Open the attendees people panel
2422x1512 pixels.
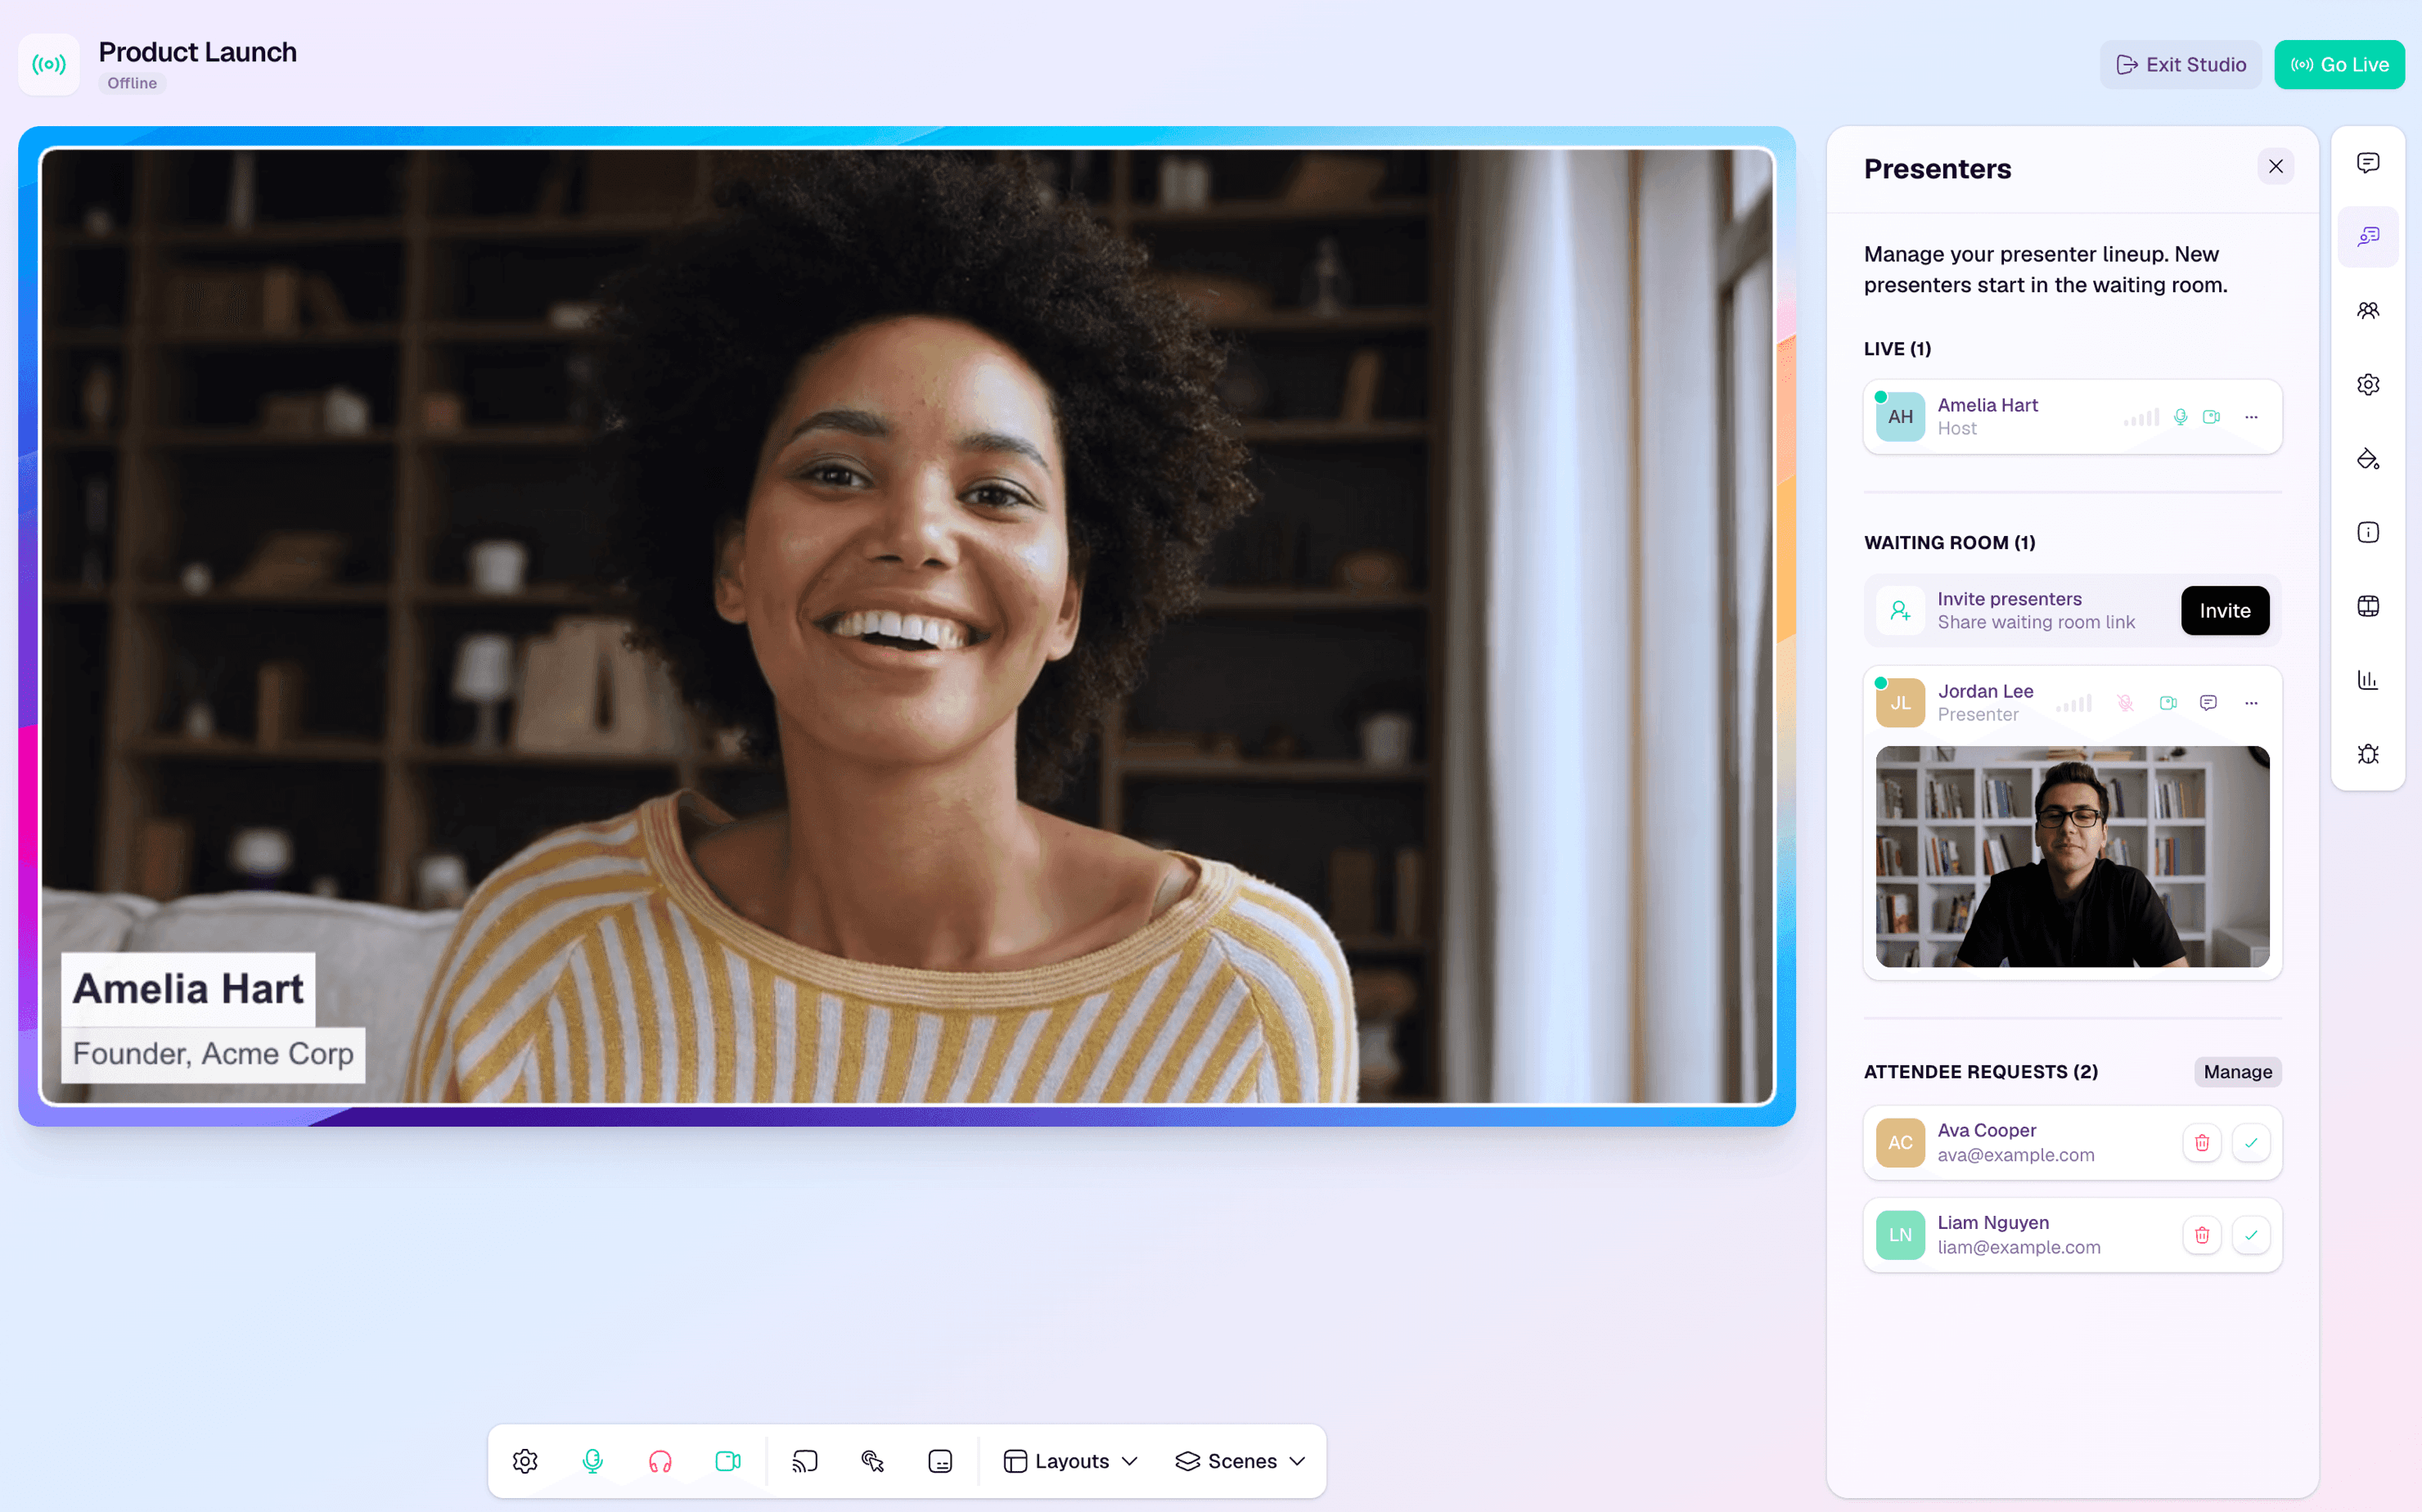(x=2367, y=311)
